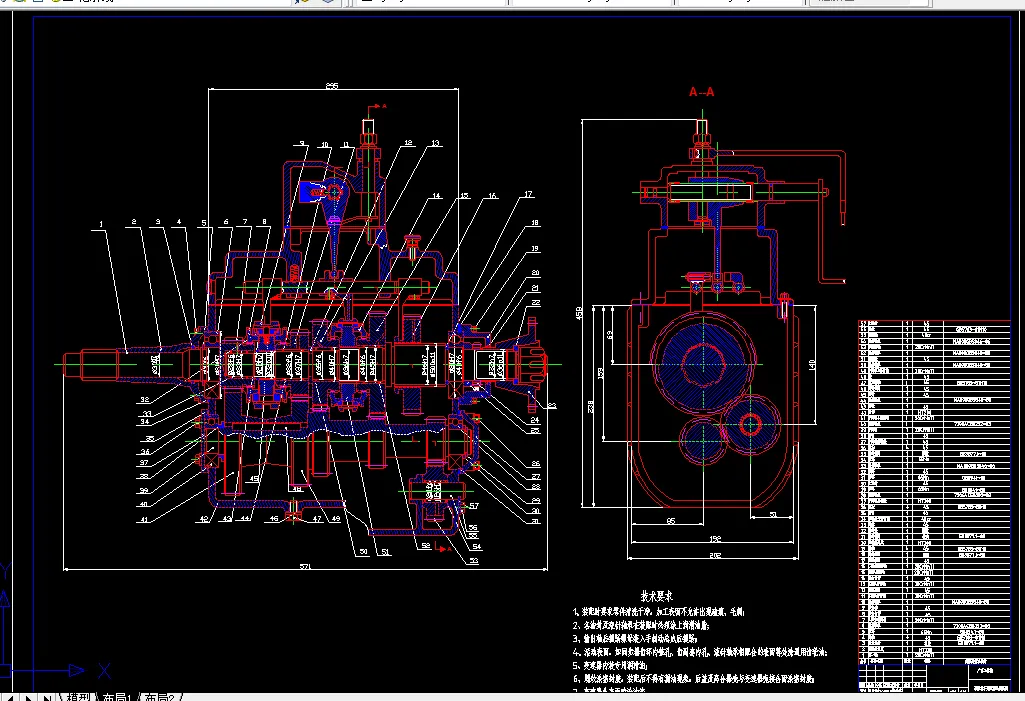Select the 技术要求 heading text
1025x701 pixels.
click(656, 596)
